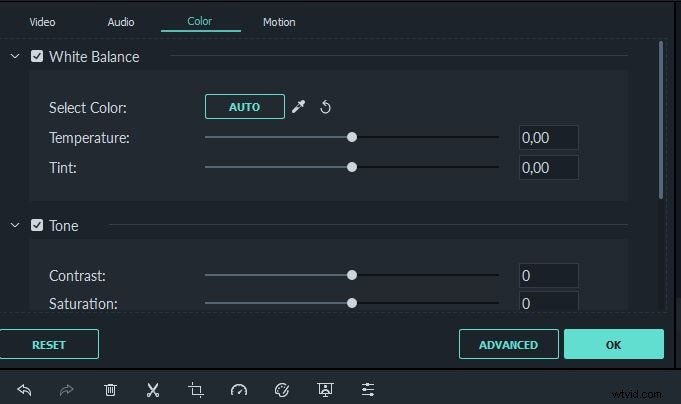Click the 'Saturation:' label

point(83,304)
